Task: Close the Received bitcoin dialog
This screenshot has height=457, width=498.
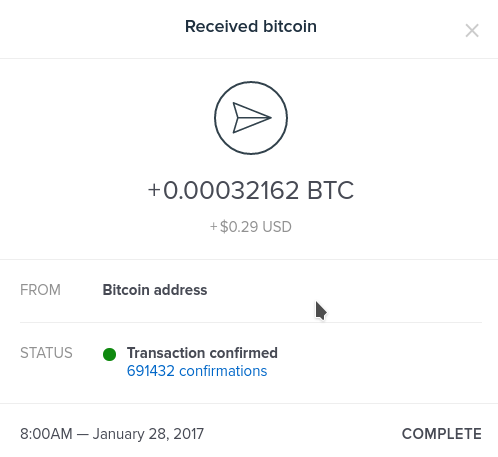Action: [472, 31]
